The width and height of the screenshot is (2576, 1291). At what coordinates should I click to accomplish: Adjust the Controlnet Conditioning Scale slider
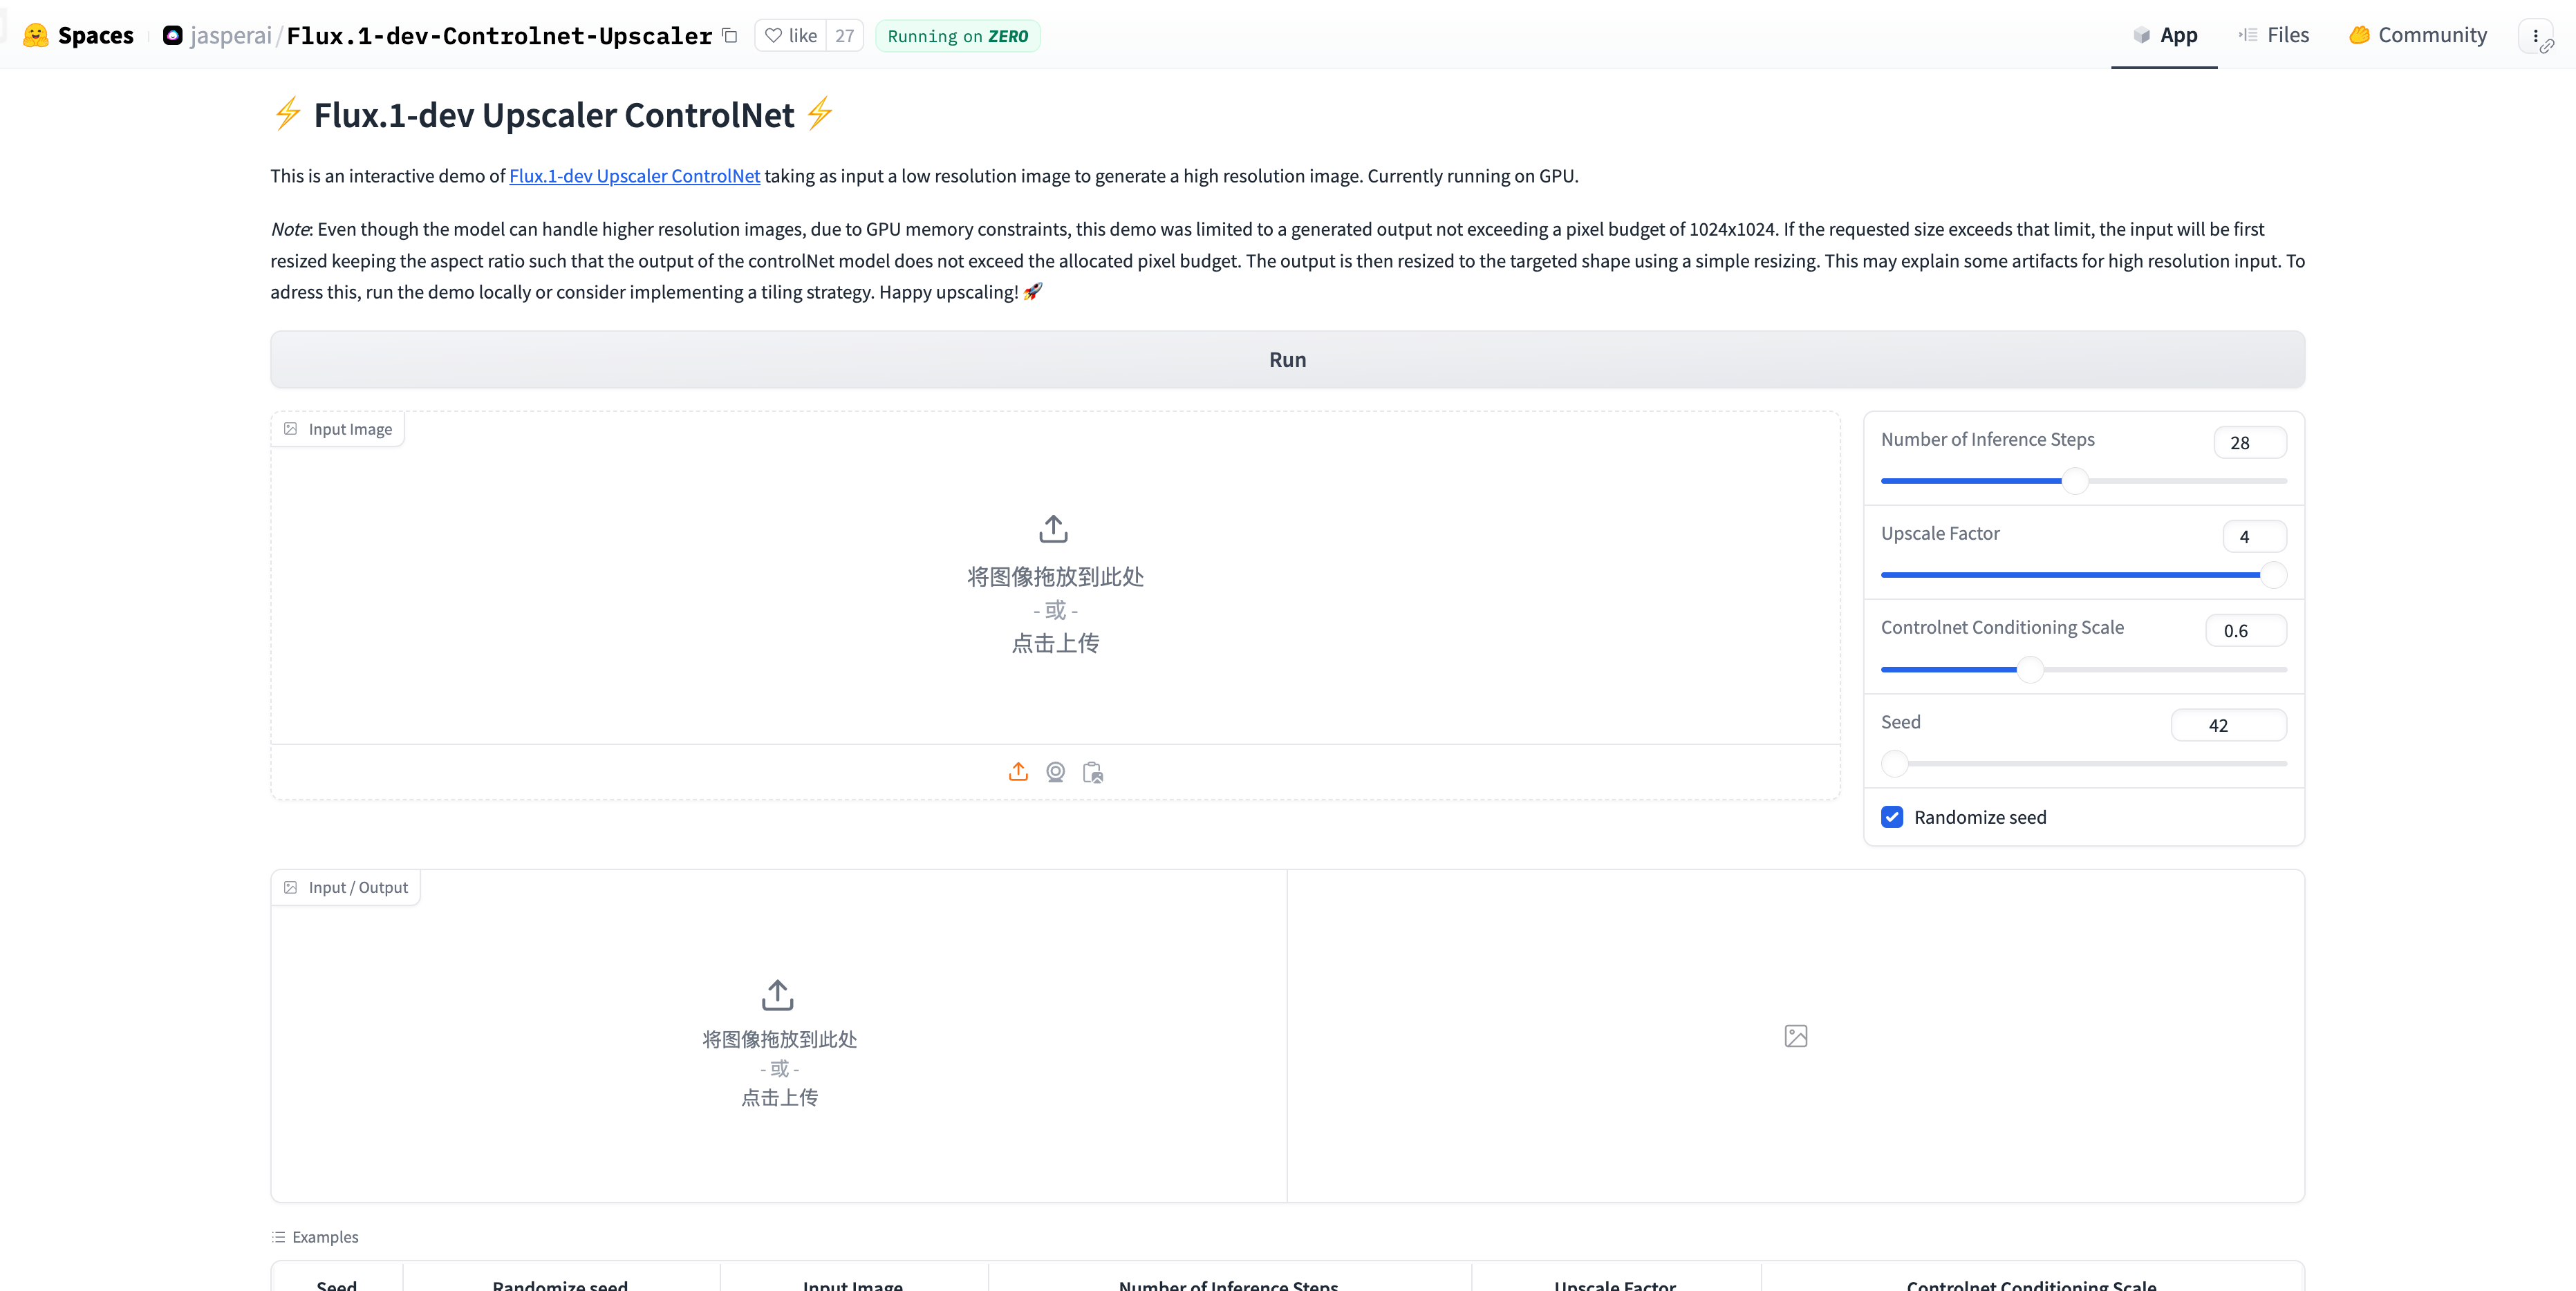(x=2083, y=669)
